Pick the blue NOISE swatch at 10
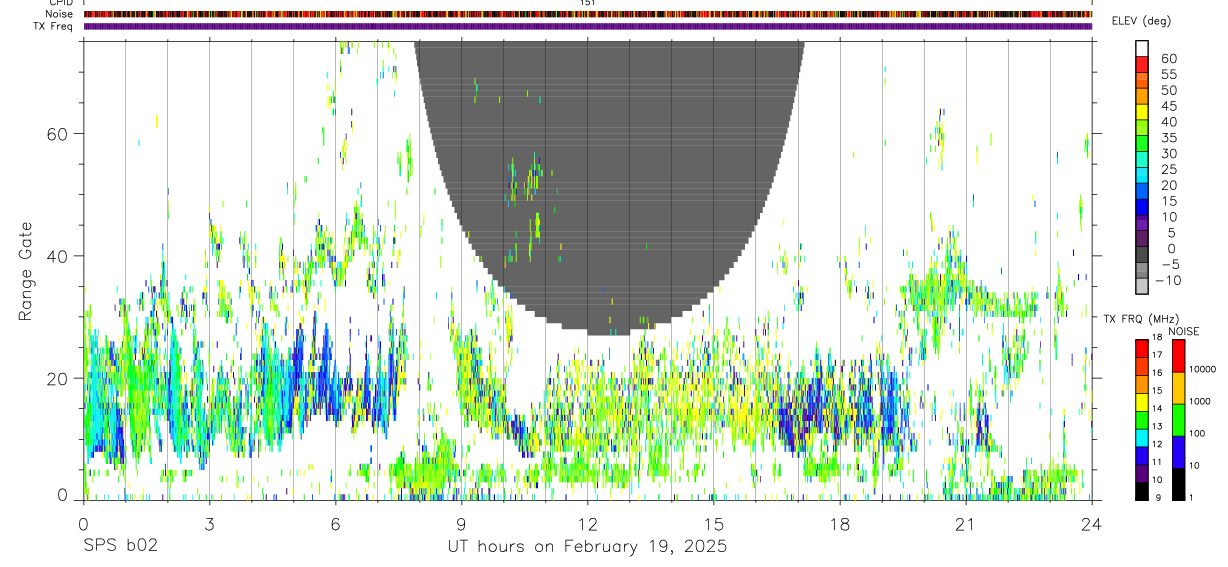 [1178, 452]
